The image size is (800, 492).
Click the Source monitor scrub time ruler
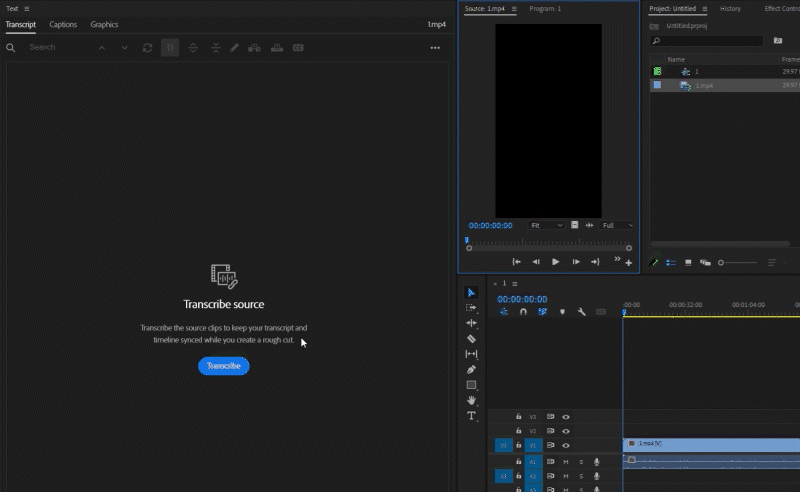(x=548, y=240)
